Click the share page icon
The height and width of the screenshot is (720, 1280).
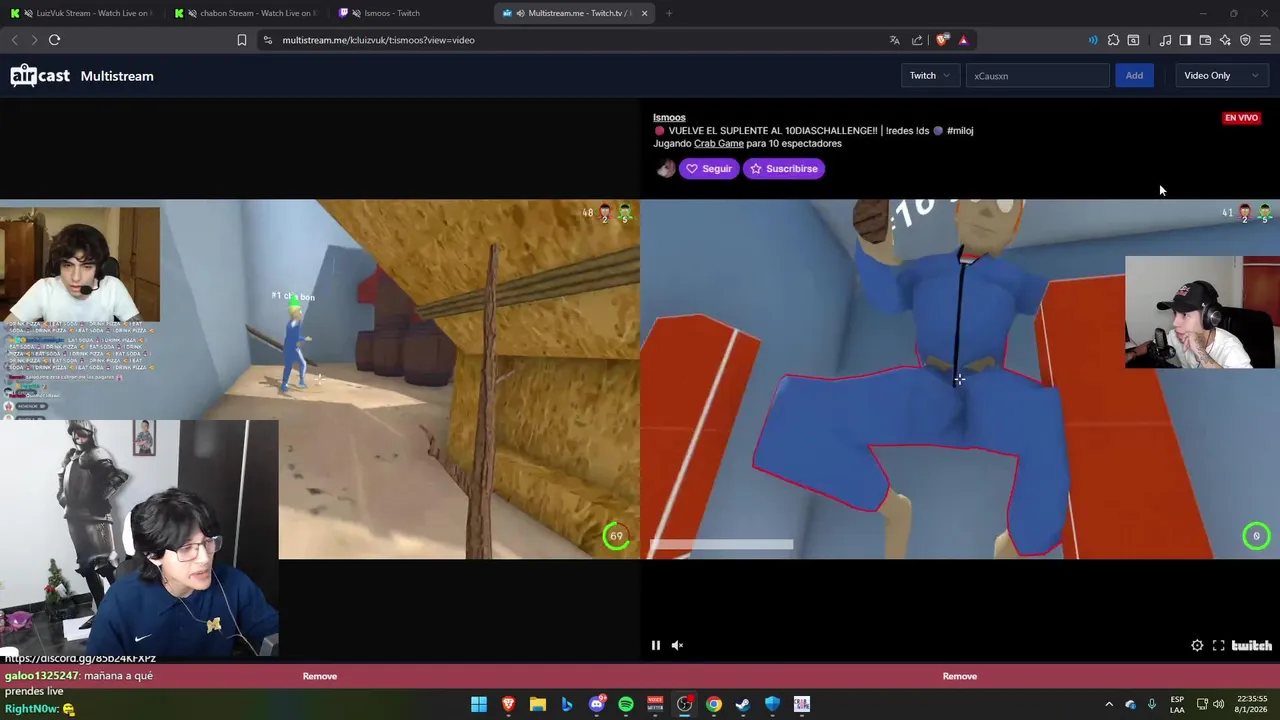pyautogui.click(x=917, y=40)
